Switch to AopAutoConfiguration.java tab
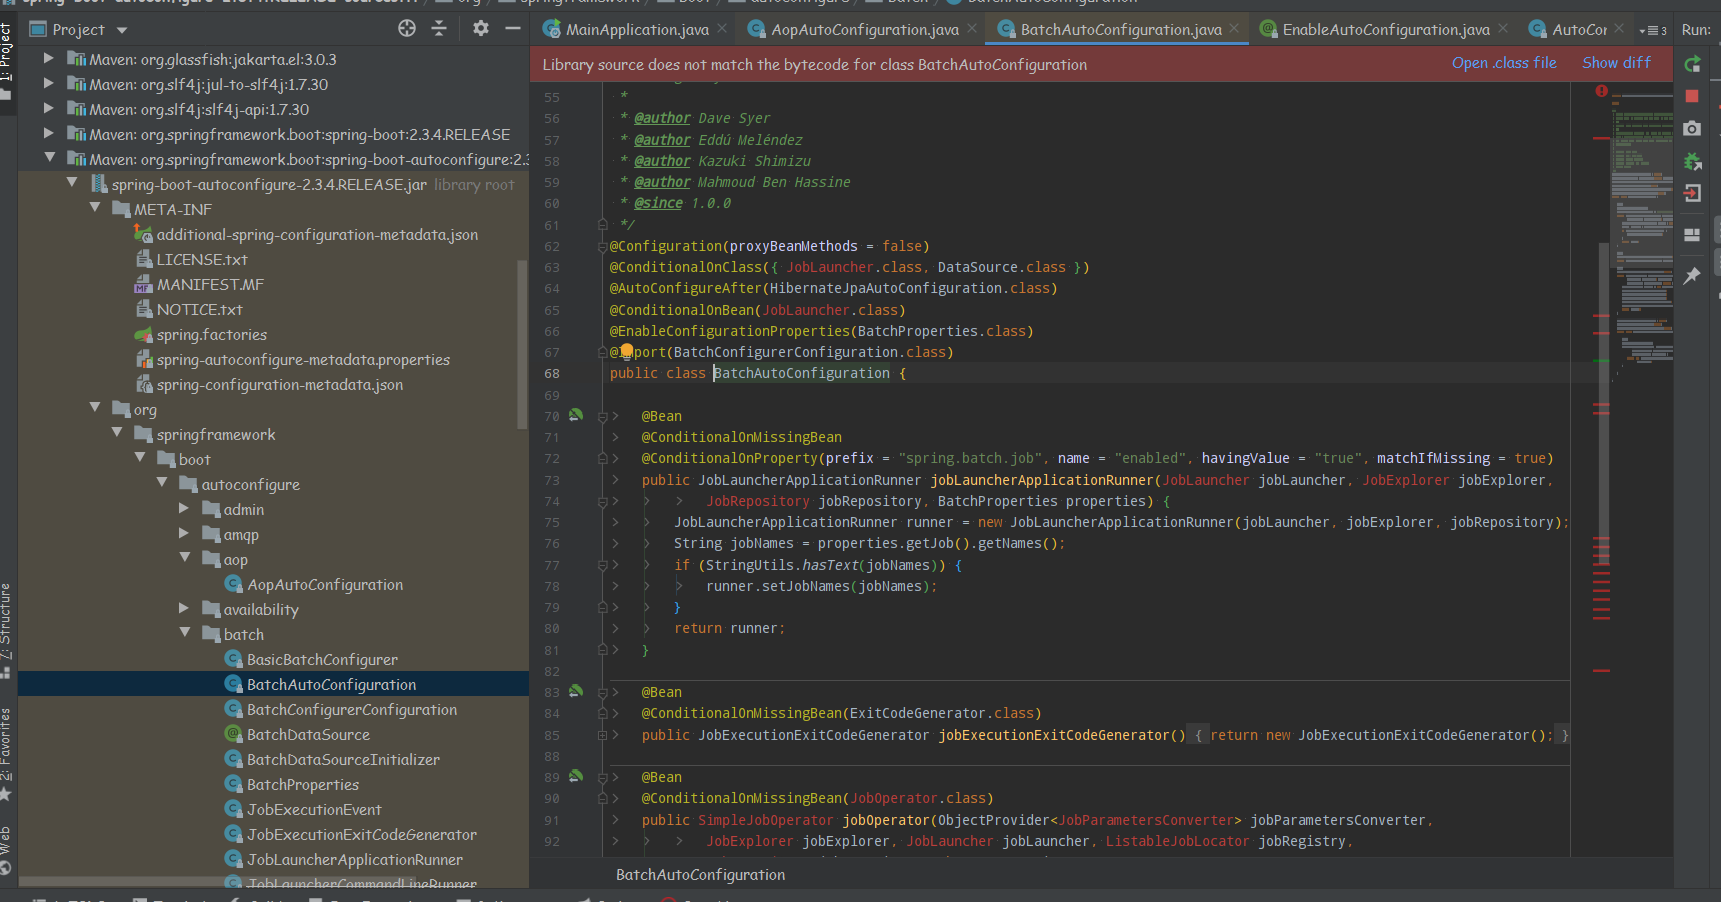Image resolution: width=1721 pixels, height=902 pixels. click(864, 30)
